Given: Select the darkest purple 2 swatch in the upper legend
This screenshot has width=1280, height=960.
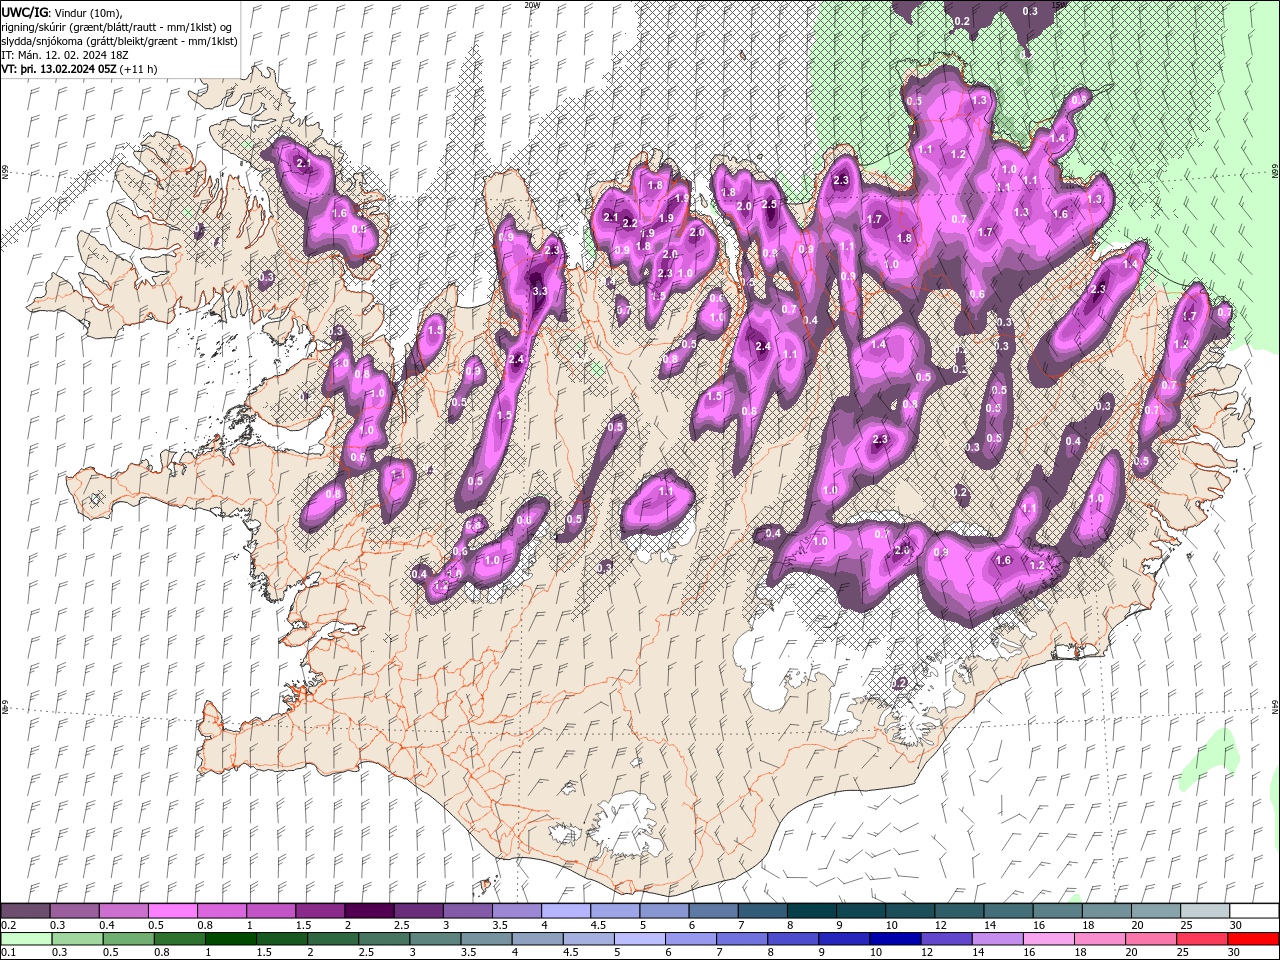Looking at the screenshot, I should 368,911.
